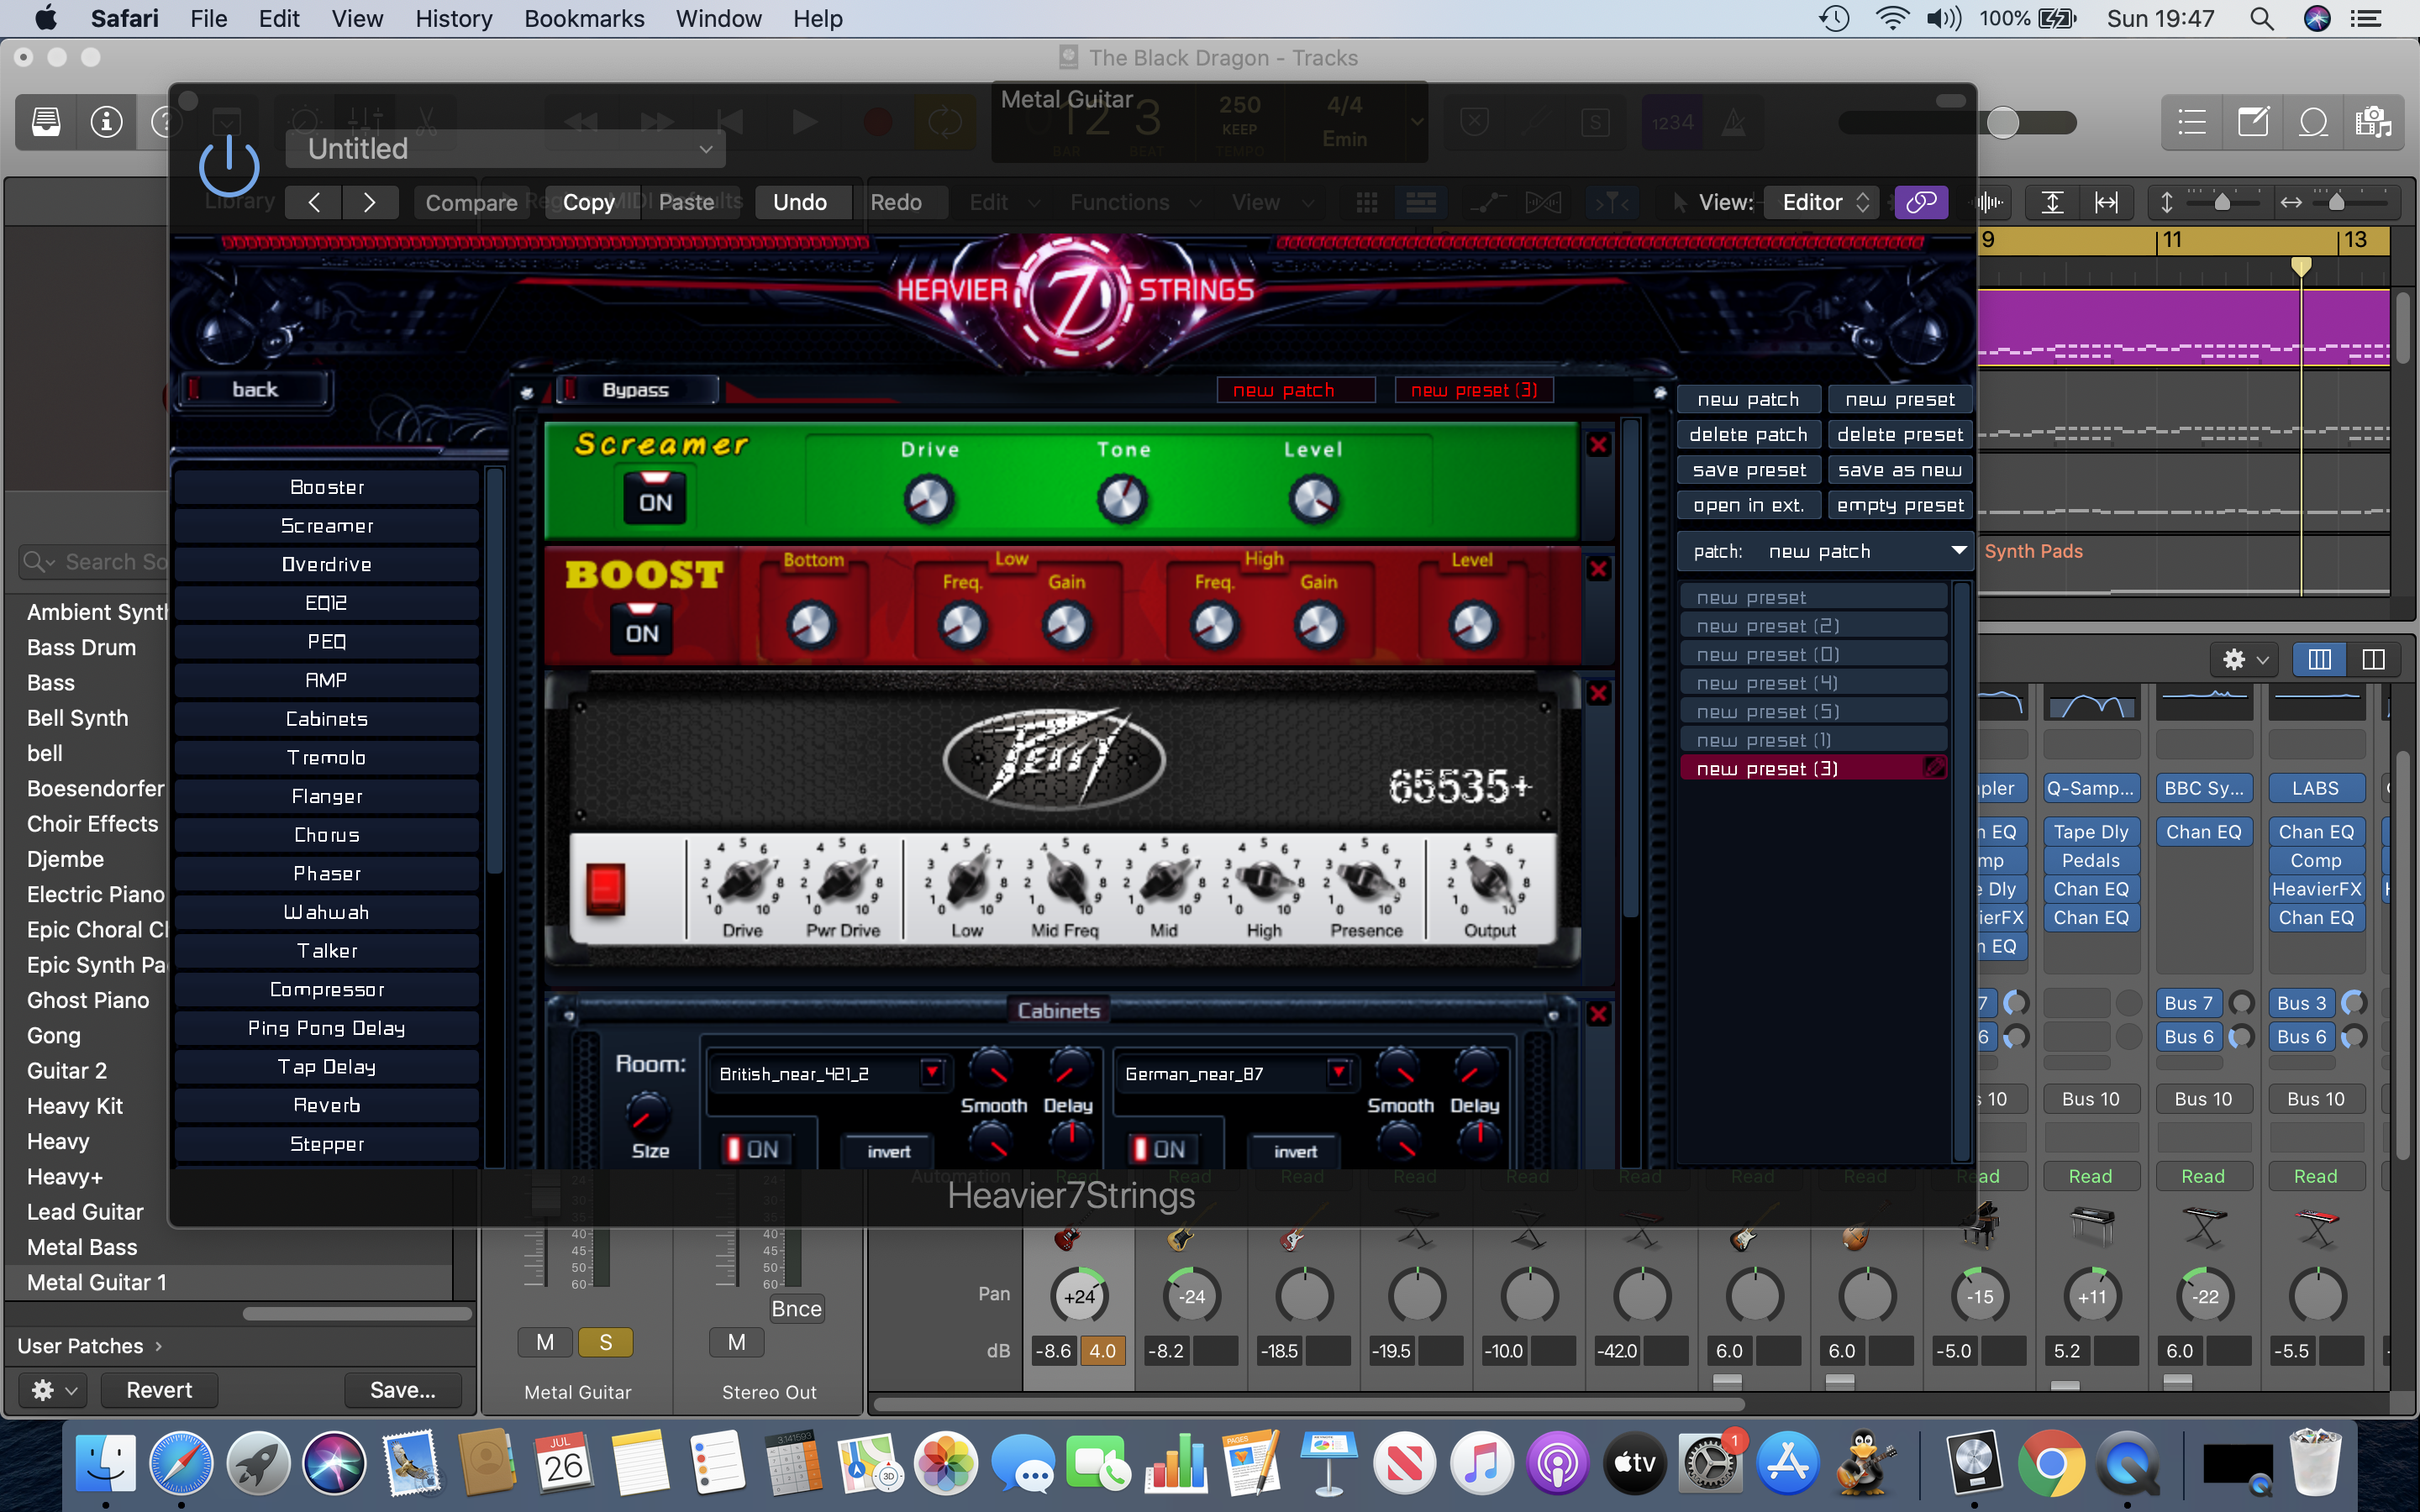The width and height of the screenshot is (2420, 1512).
Task: Open mixer settings gear dropdown
Action: click(x=2244, y=659)
